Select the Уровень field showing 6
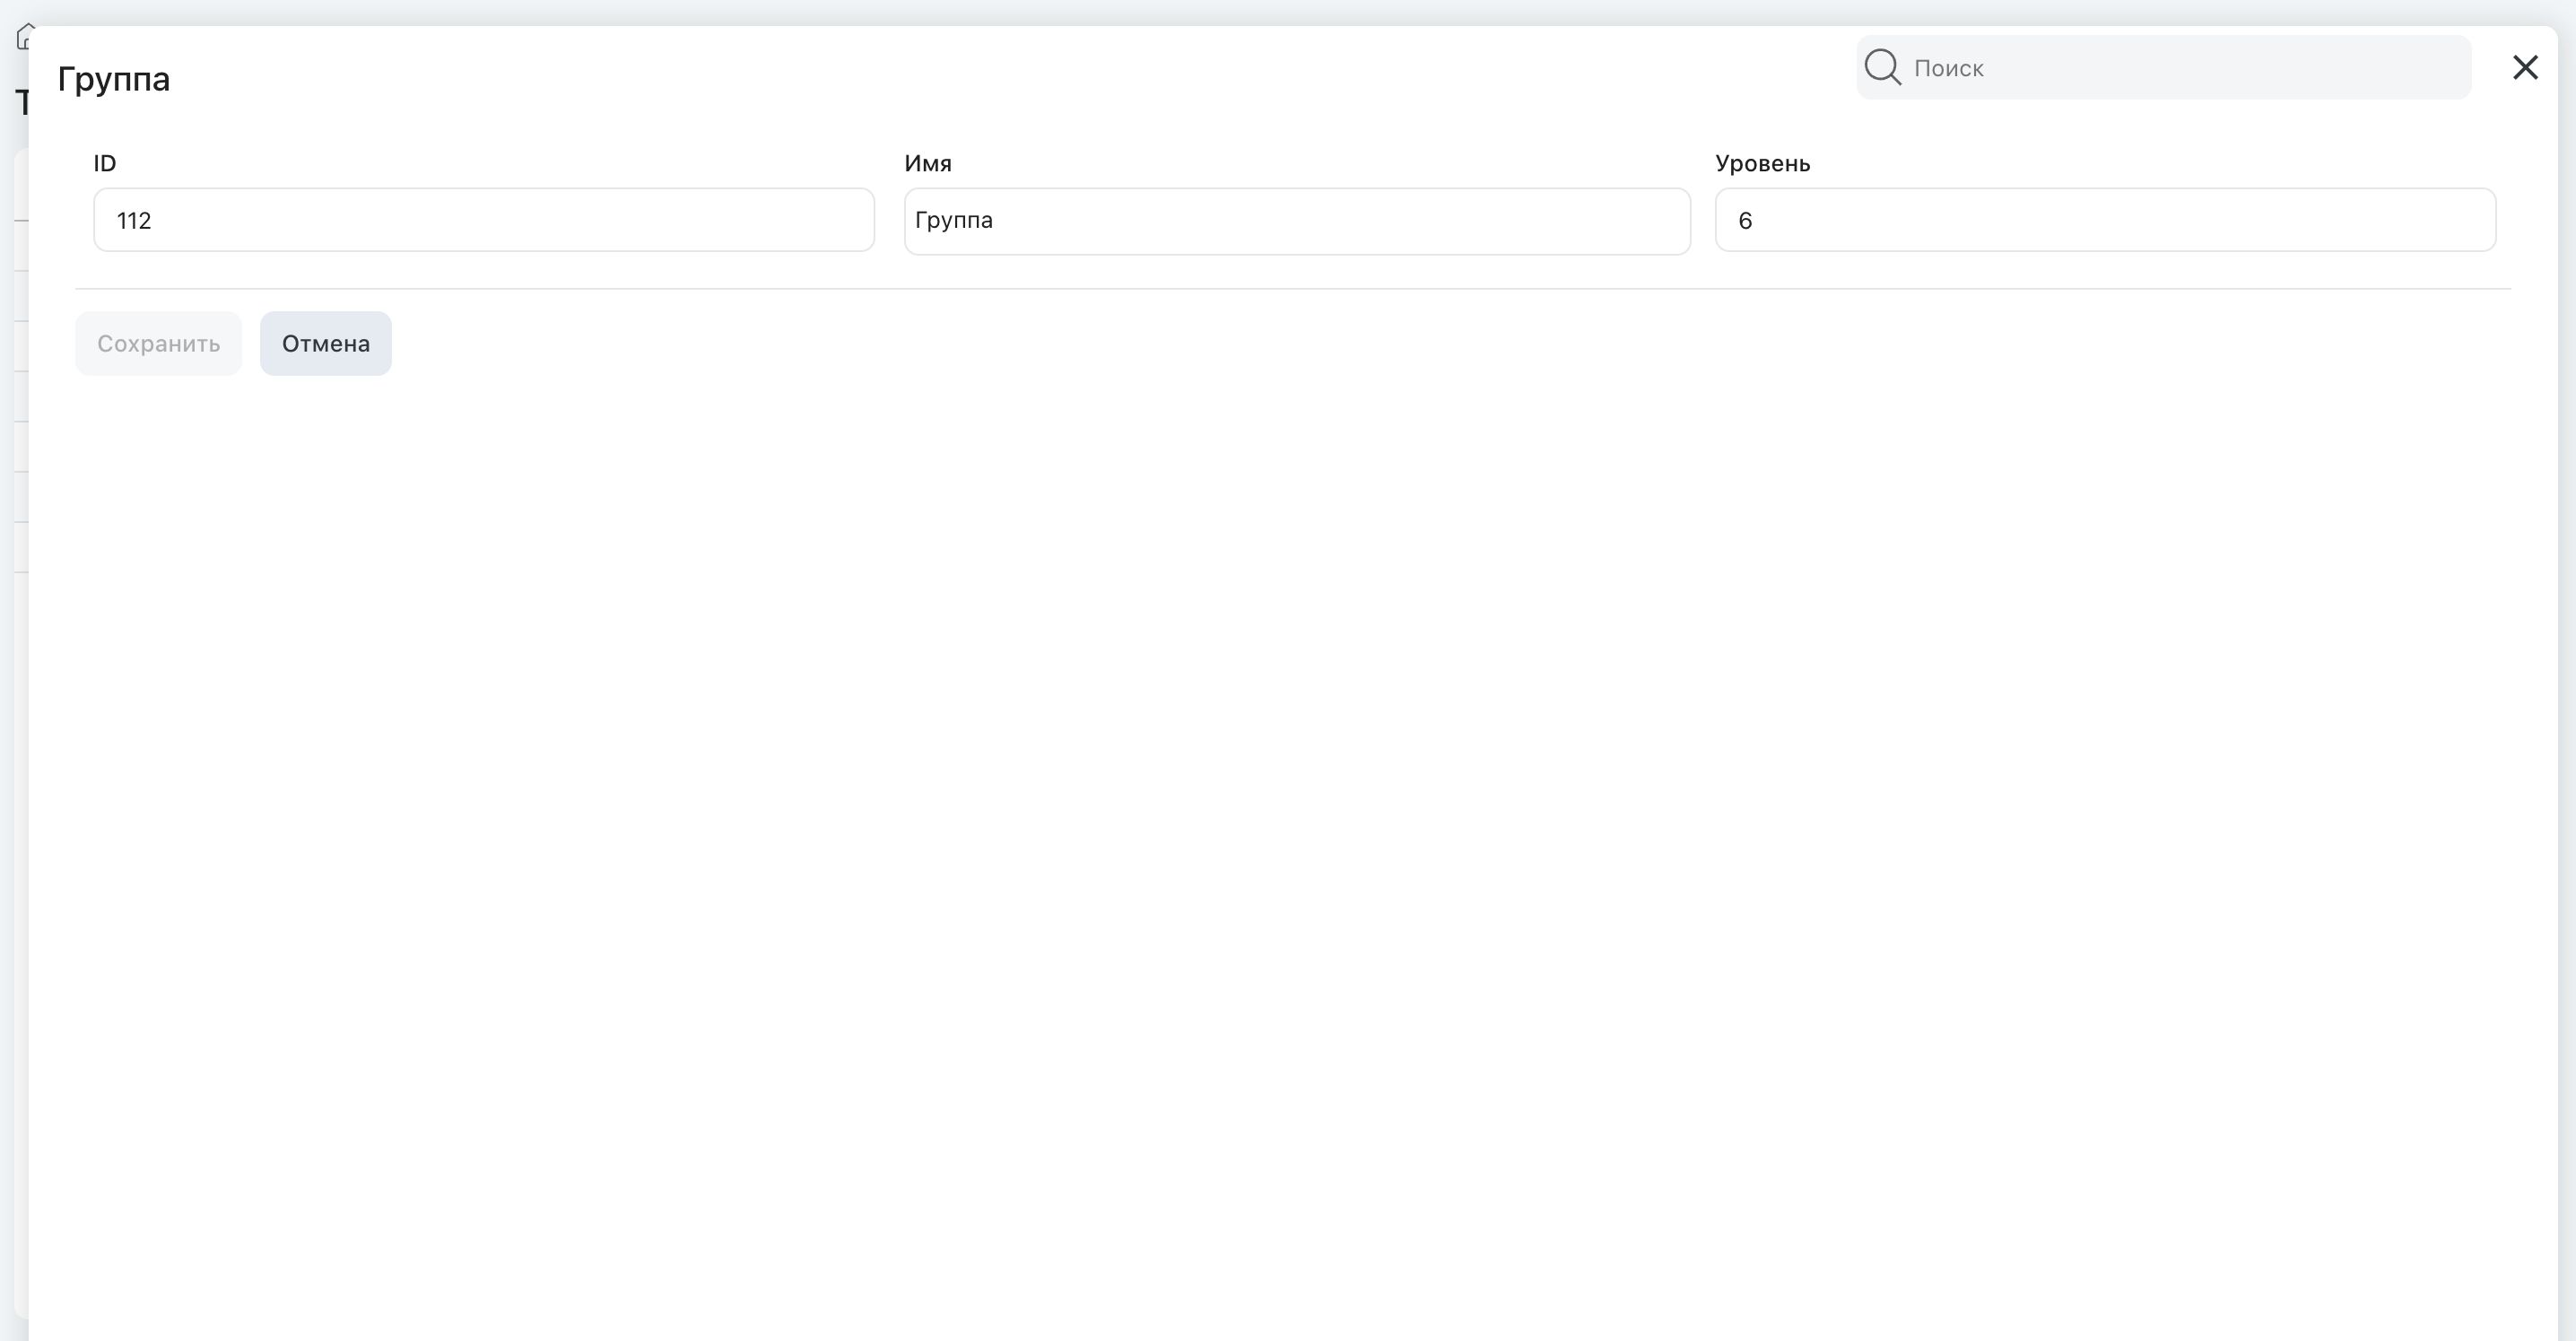The height and width of the screenshot is (1341, 2576). coord(2105,220)
